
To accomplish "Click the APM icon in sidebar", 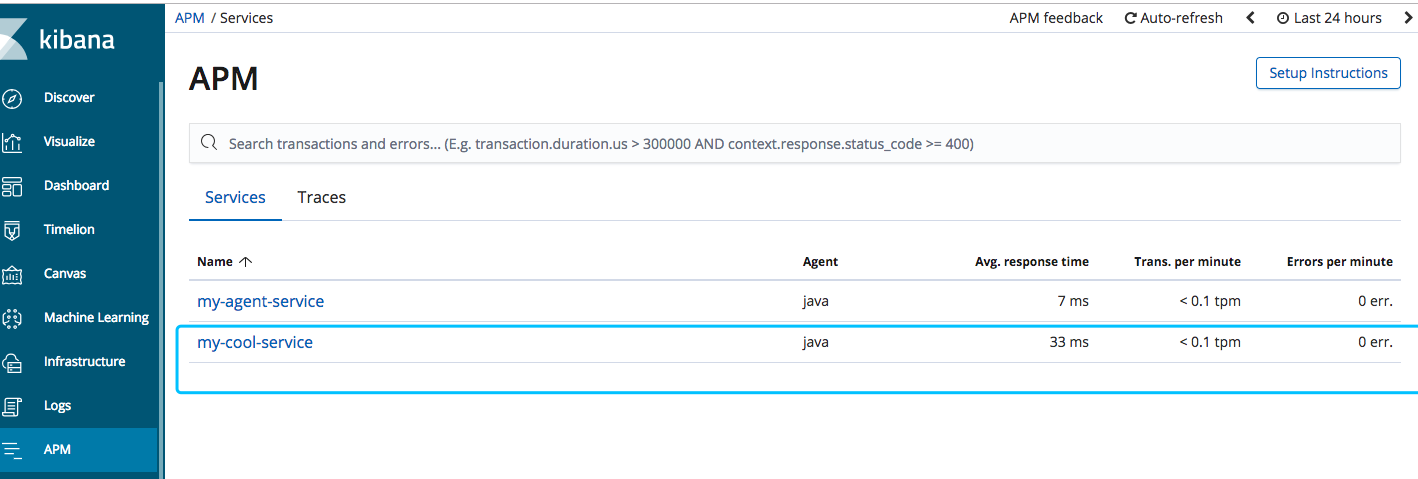I will click(x=12, y=450).
